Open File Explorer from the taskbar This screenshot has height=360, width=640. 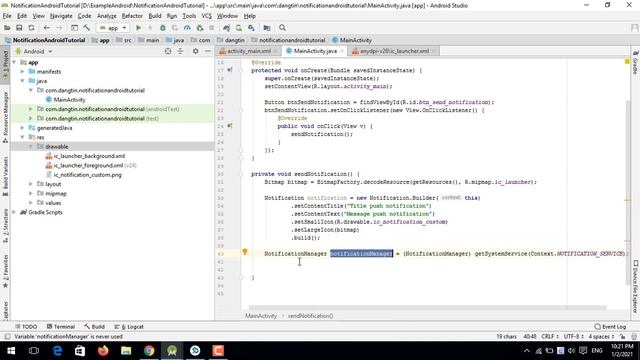coord(126,351)
